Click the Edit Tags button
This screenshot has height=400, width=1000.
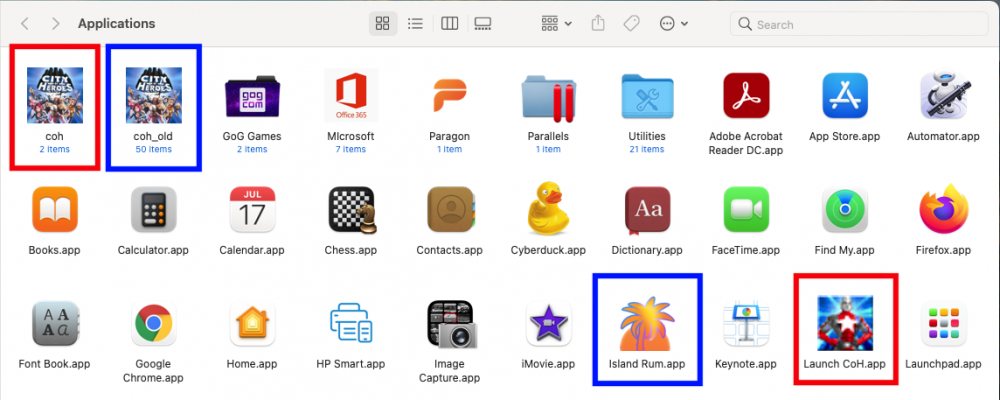[633, 23]
